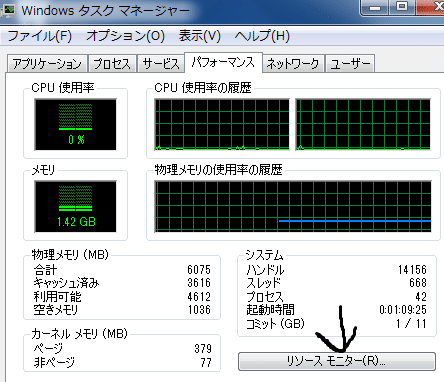The width and height of the screenshot is (444, 382).
Task: Click the コミット (GB) value 1 / 11
Action: (x=412, y=323)
